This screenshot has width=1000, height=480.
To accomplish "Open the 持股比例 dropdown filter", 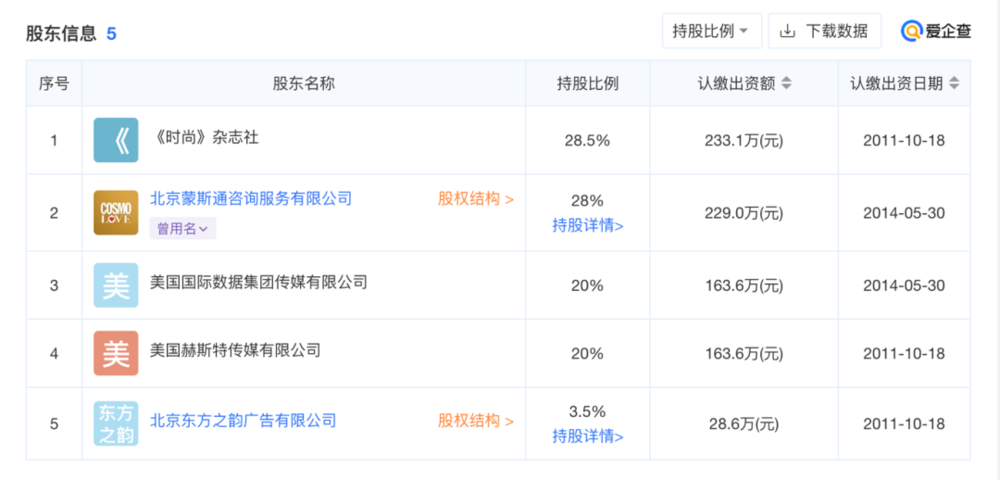I will click(712, 31).
